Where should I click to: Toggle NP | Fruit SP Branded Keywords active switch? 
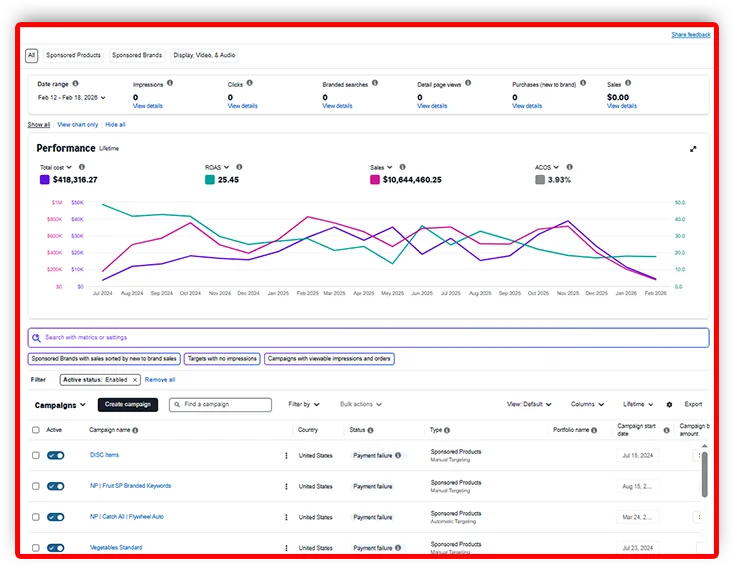[x=56, y=486]
